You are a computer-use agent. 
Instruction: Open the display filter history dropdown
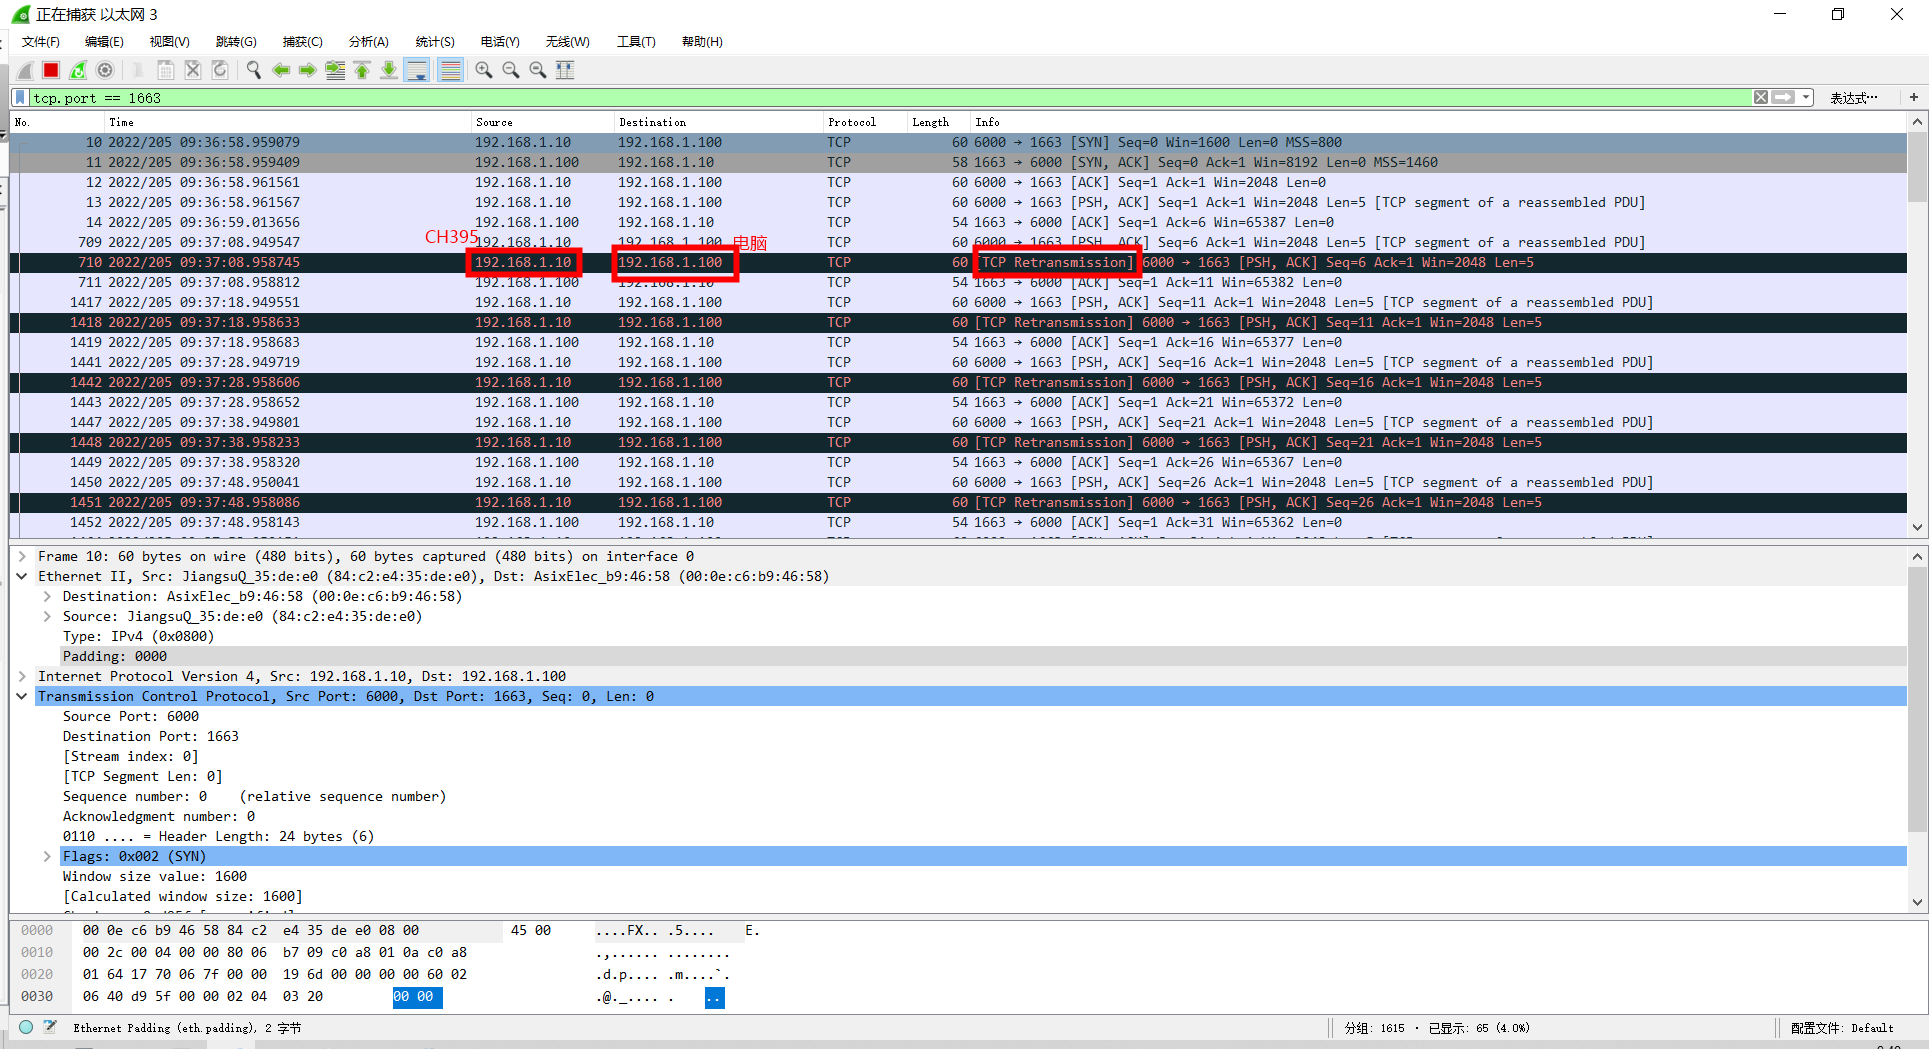click(1806, 97)
